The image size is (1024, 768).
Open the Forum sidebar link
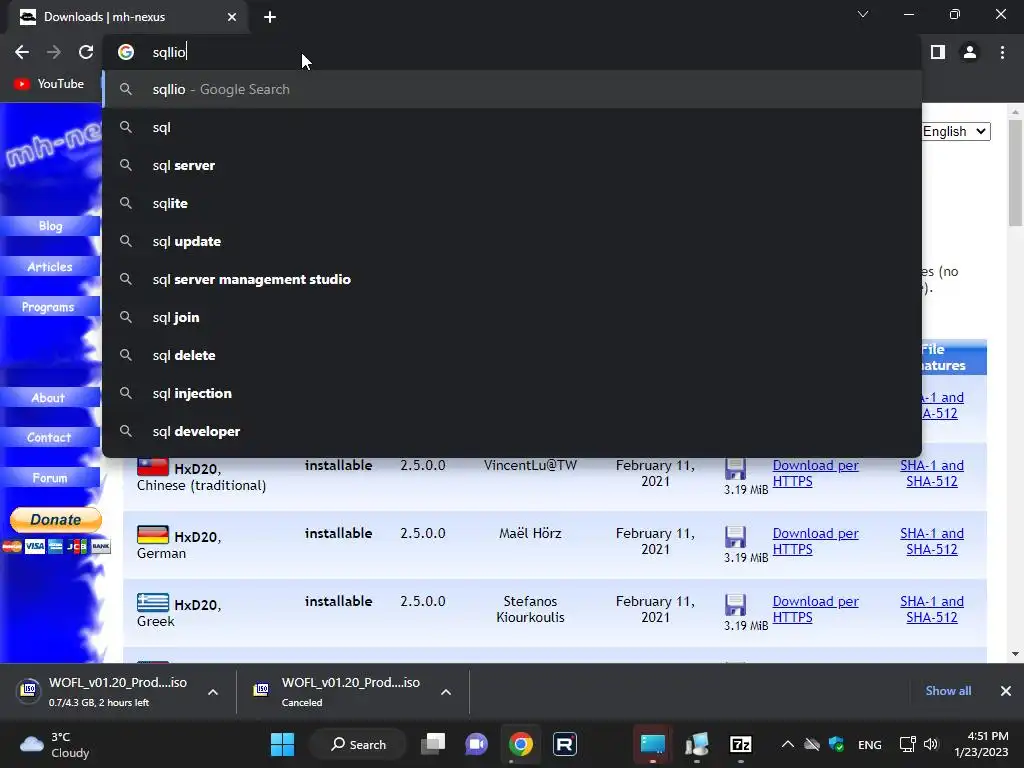point(50,478)
